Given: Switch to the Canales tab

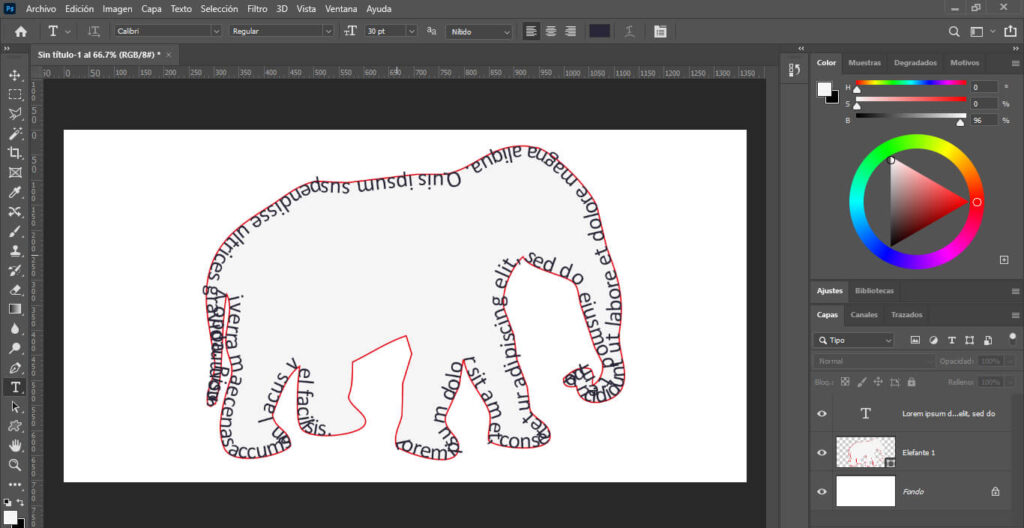Looking at the screenshot, I should (x=864, y=315).
